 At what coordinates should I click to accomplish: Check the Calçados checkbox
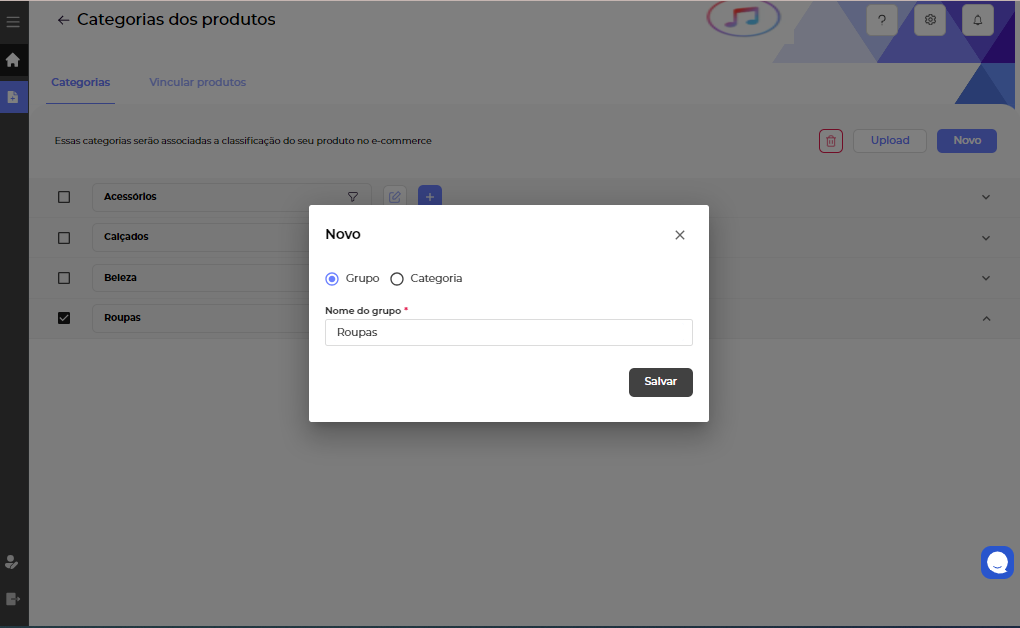[64, 238]
